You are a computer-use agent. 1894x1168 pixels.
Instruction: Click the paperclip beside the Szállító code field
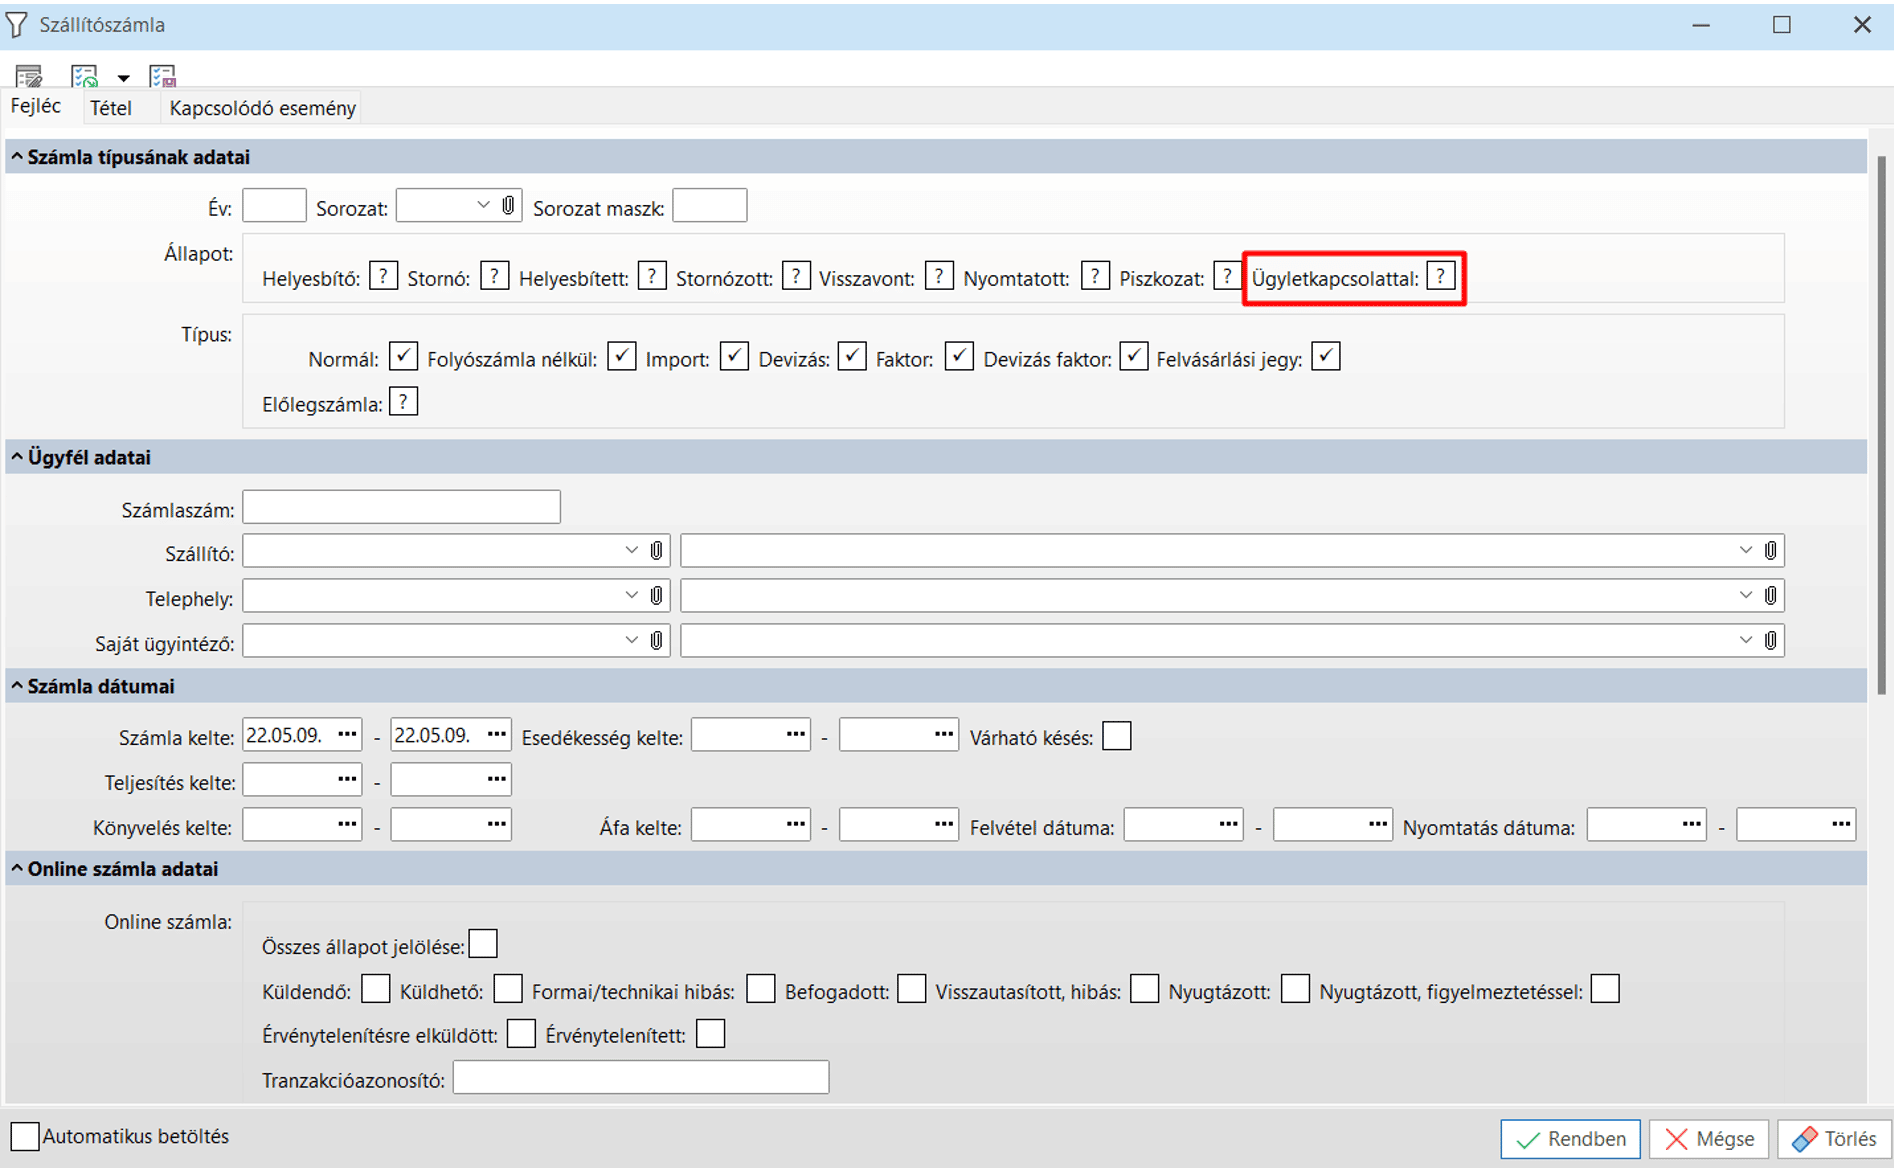tap(656, 550)
